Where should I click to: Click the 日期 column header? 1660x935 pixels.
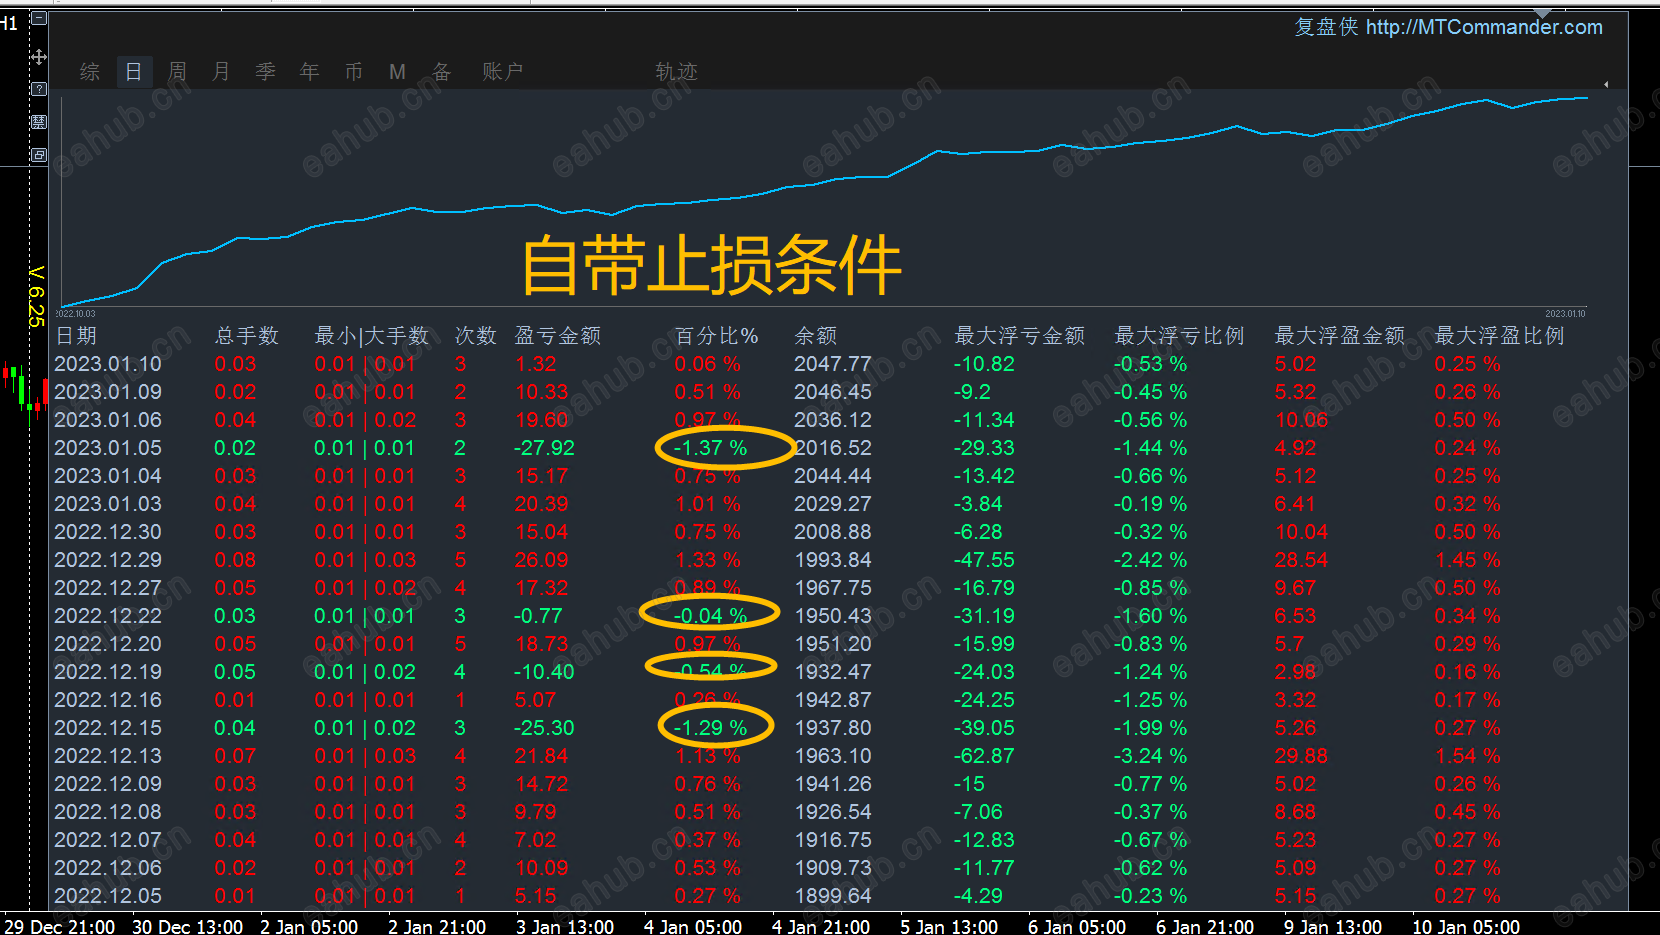tap(76, 336)
